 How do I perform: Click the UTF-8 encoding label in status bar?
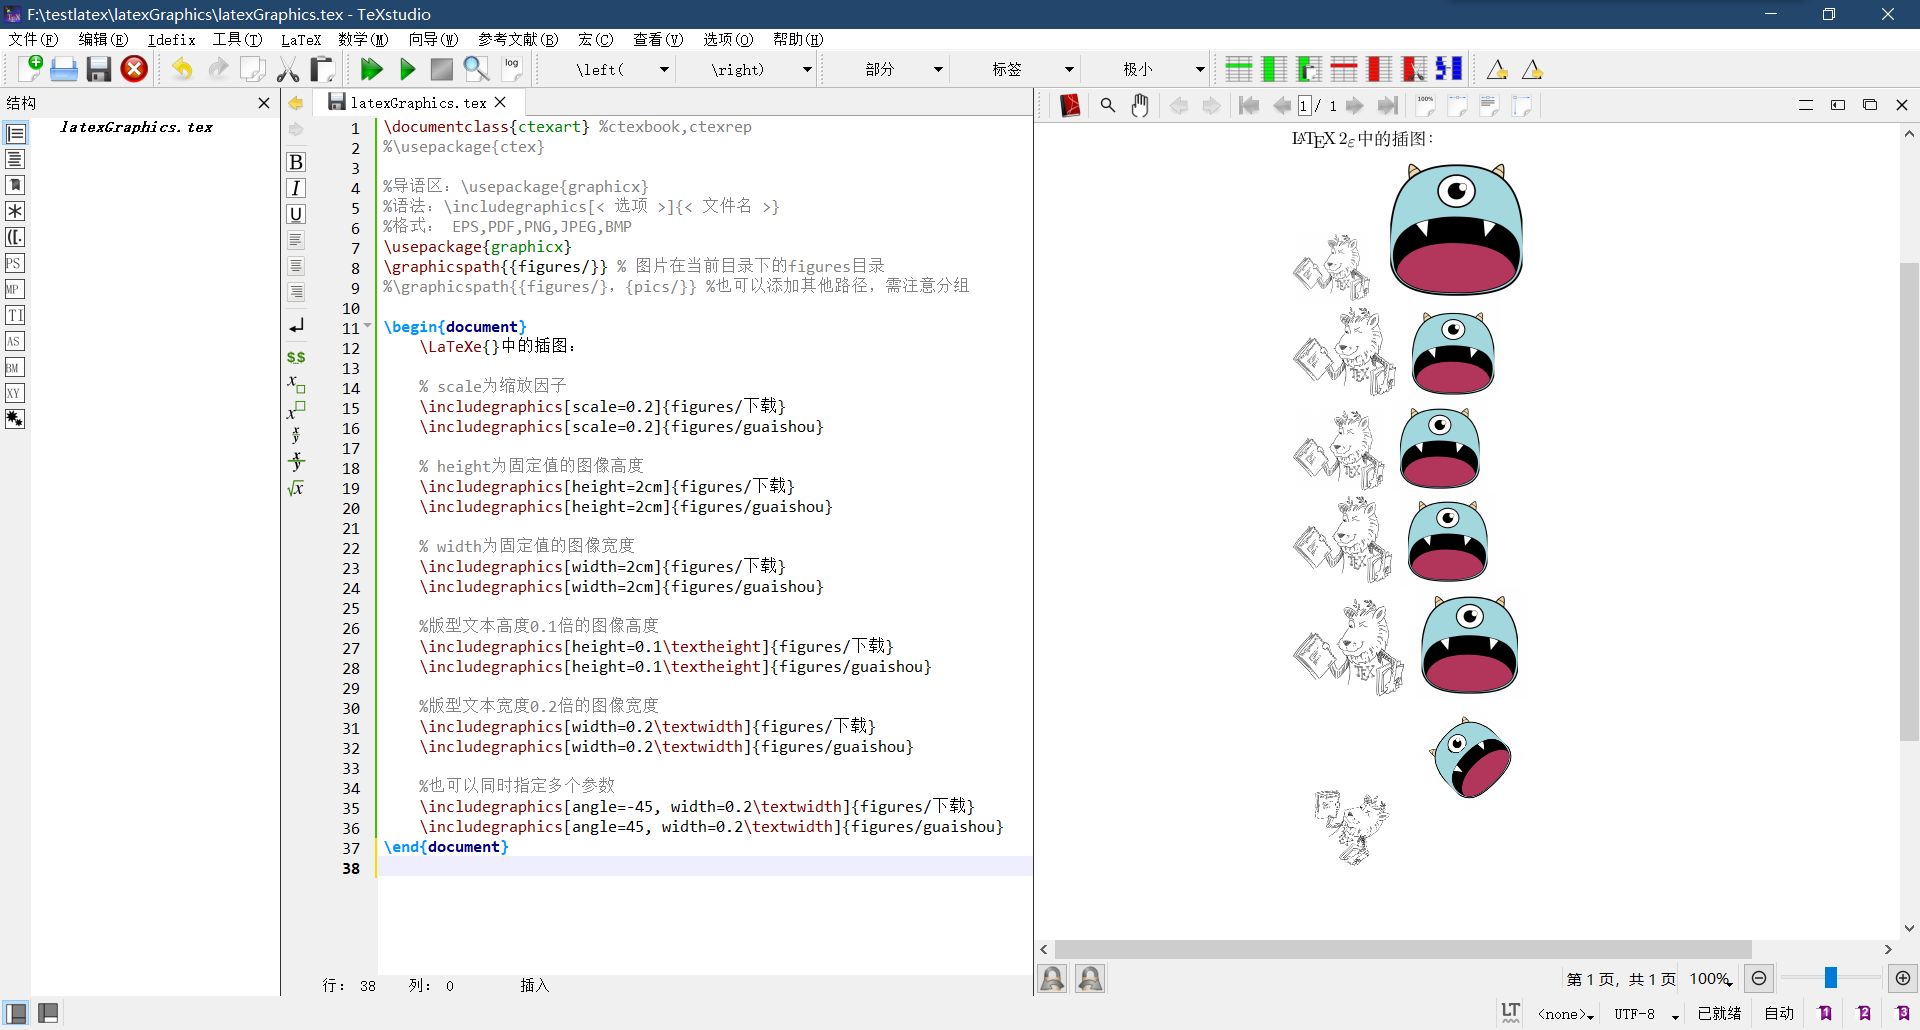(1634, 1013)
